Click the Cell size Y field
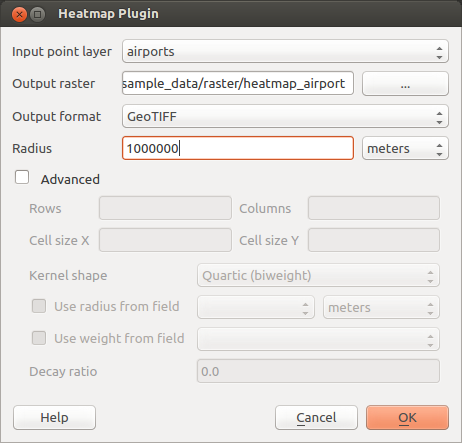The width and height of the screenshot is (462, 443). point(374,240)
